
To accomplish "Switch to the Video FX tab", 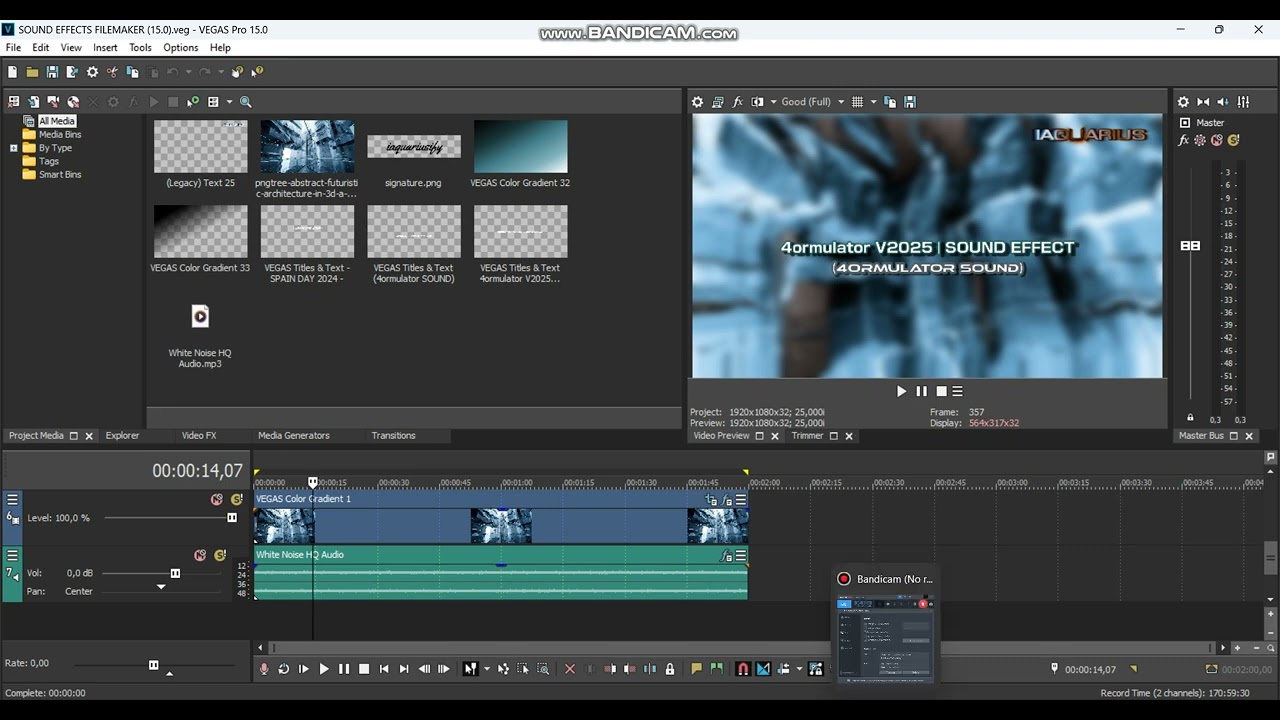I will click(x=199, y=436).
